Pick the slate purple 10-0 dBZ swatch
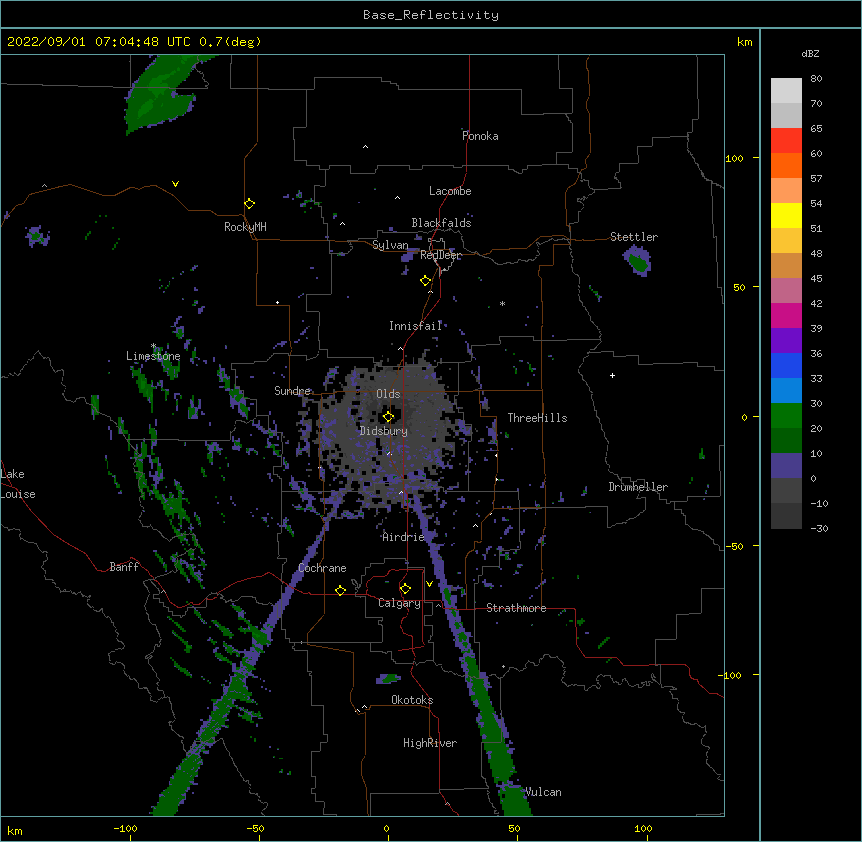This screenshot has height=842, width=862. coord(786,466)
